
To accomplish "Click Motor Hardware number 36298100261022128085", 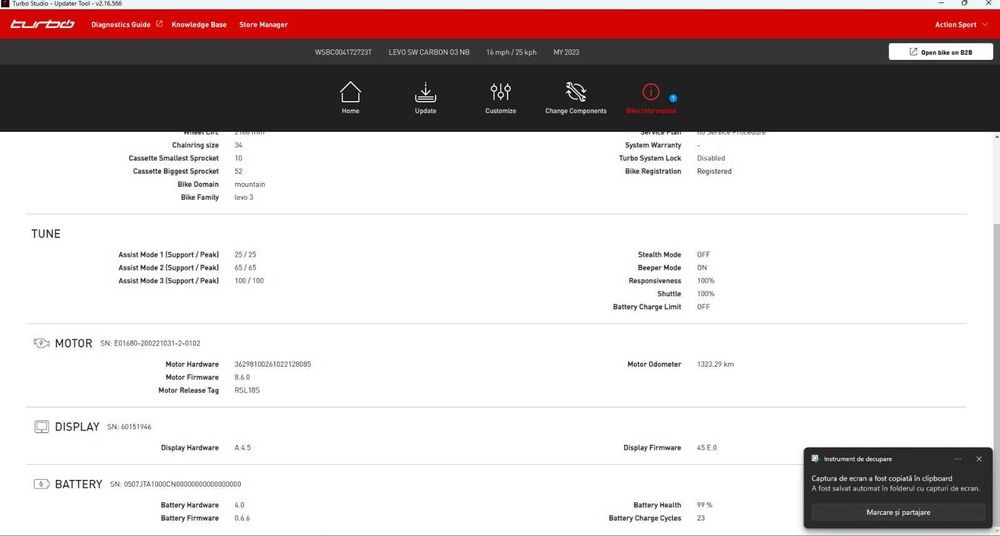I will pyautogui.click(x=272, y=364).
